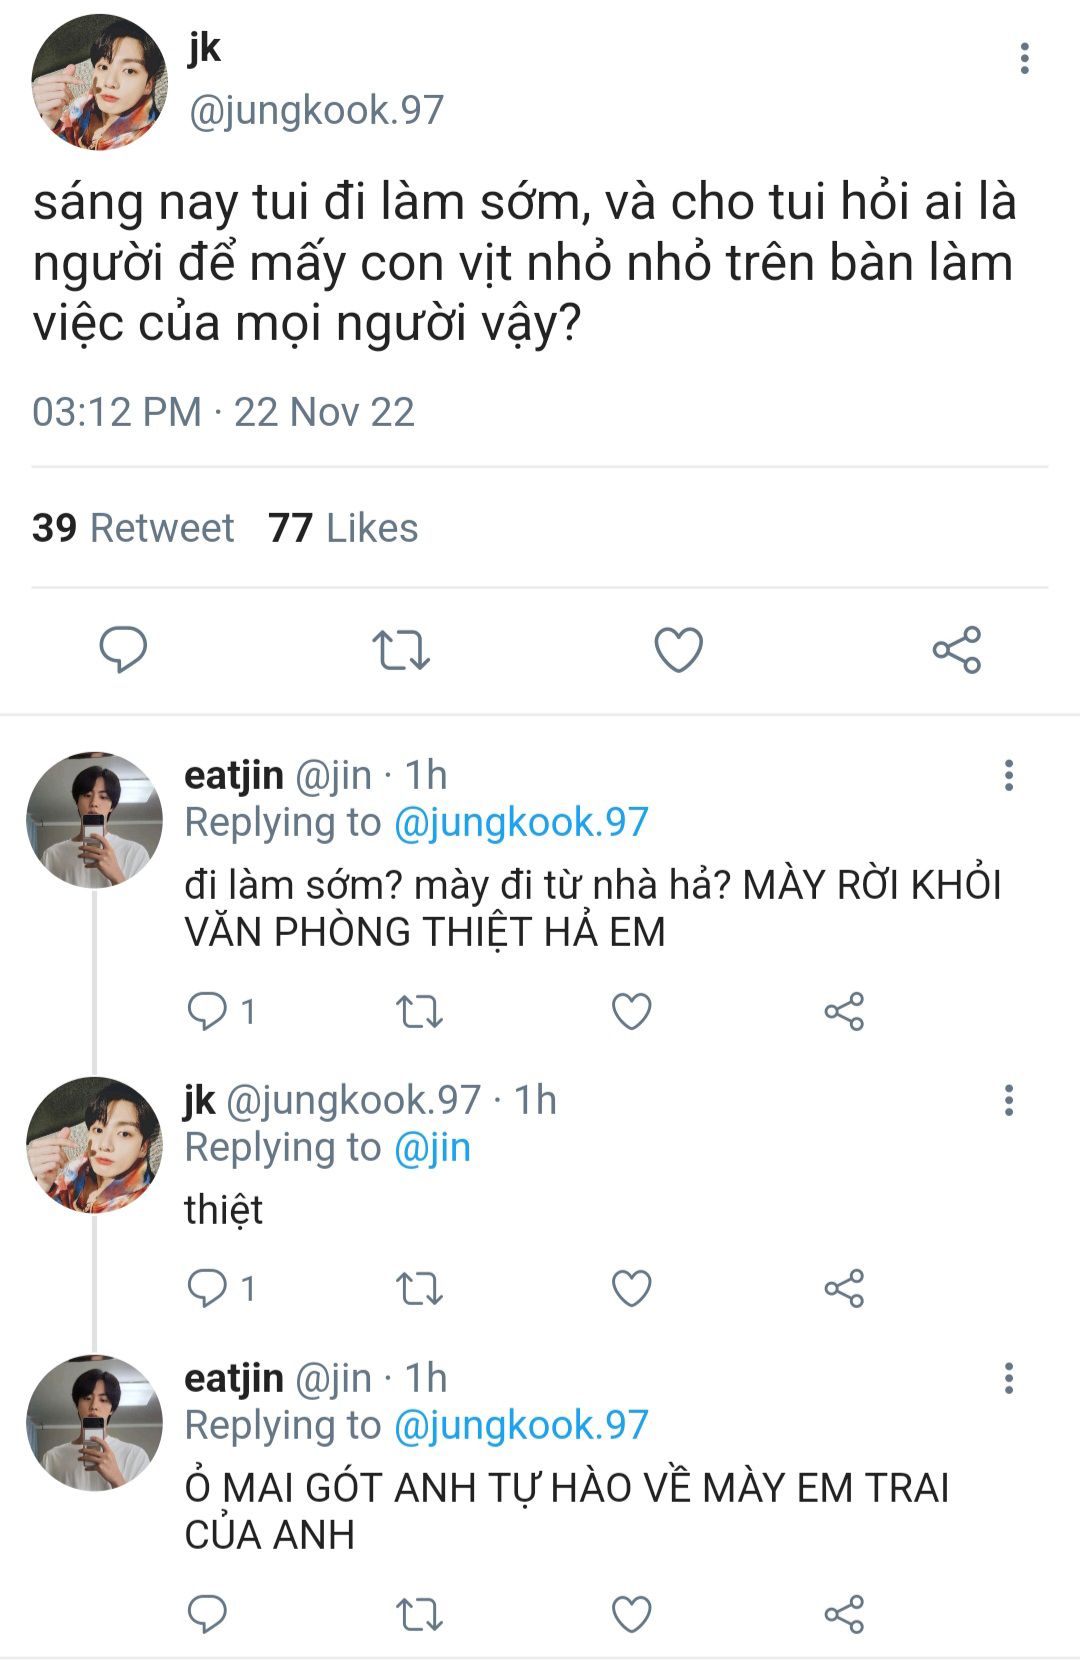Screen dimensions: 1080x1663
Task: Open @jin mention in jk's reply
Action: click(x=432, y=1147)
